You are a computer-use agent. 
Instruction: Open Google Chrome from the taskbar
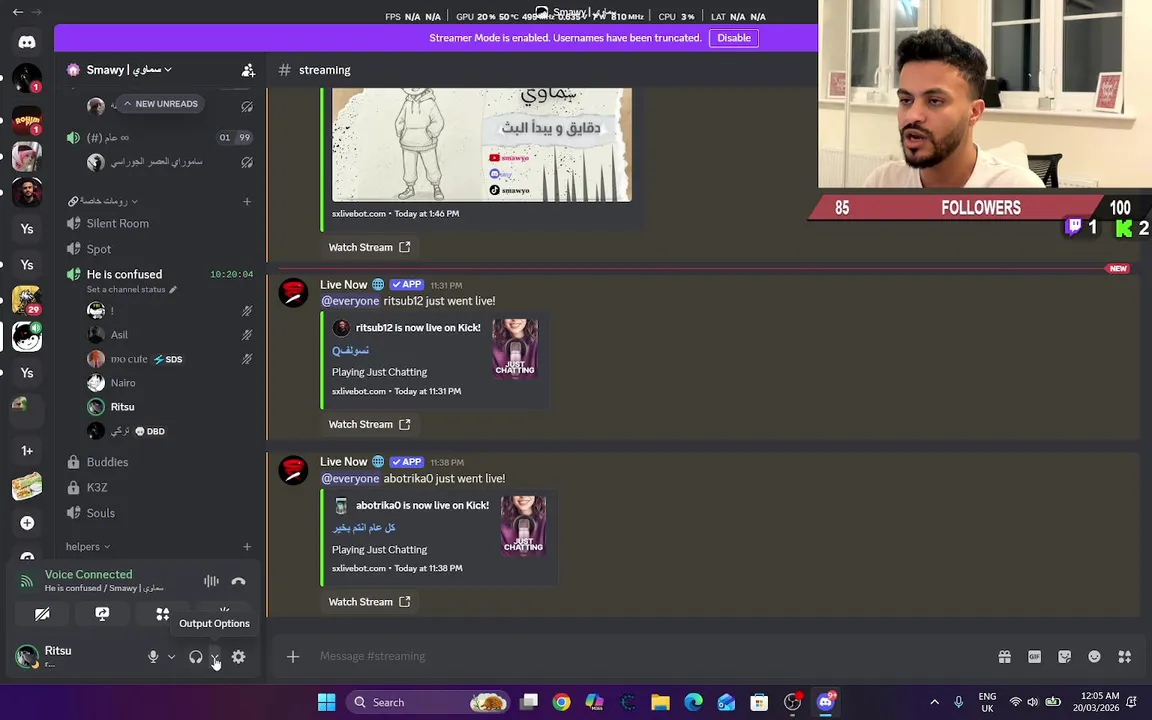(561, 702)
